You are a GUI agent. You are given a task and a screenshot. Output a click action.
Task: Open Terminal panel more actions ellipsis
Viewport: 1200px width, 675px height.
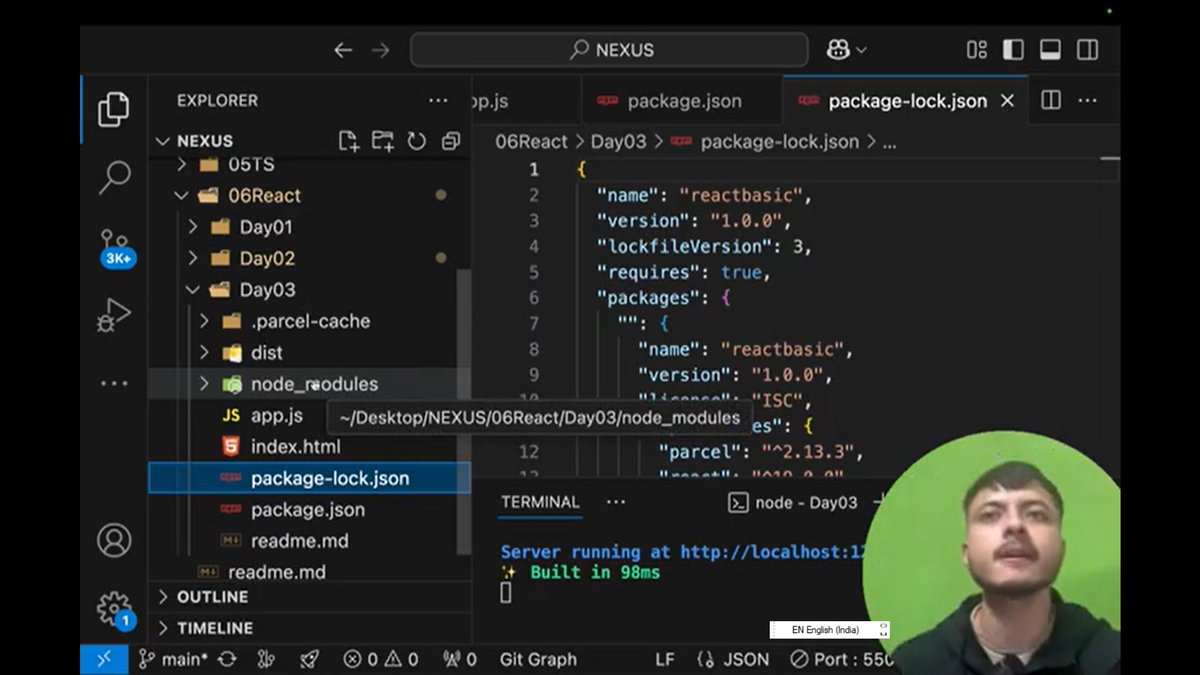pyautogui.click(x=615, y=502)
